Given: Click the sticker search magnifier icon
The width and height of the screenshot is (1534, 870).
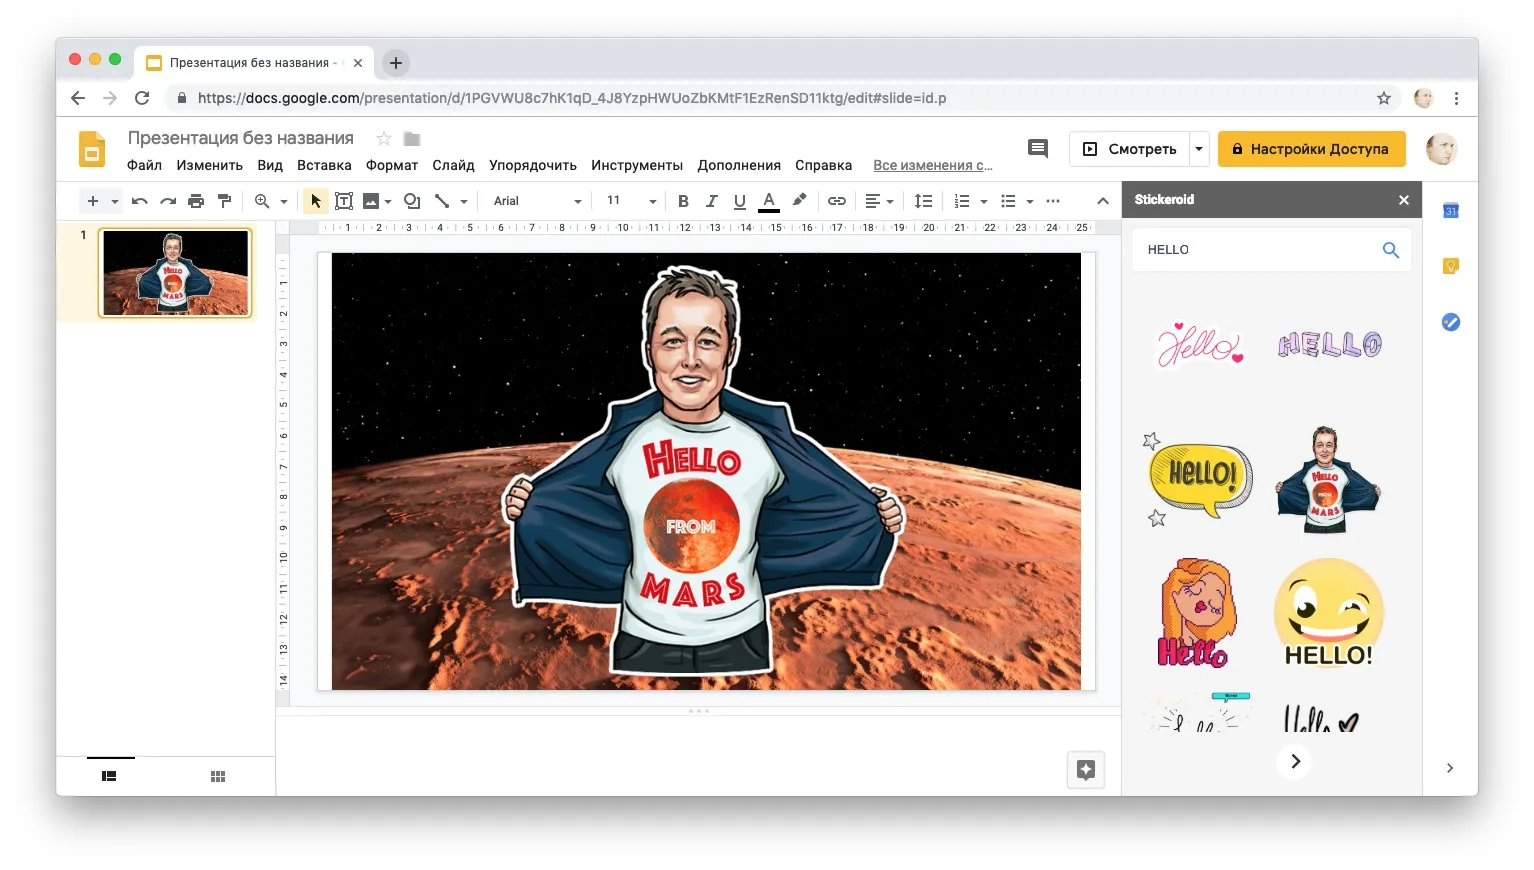Looking at the screenshot, I should pos(1391,250).
